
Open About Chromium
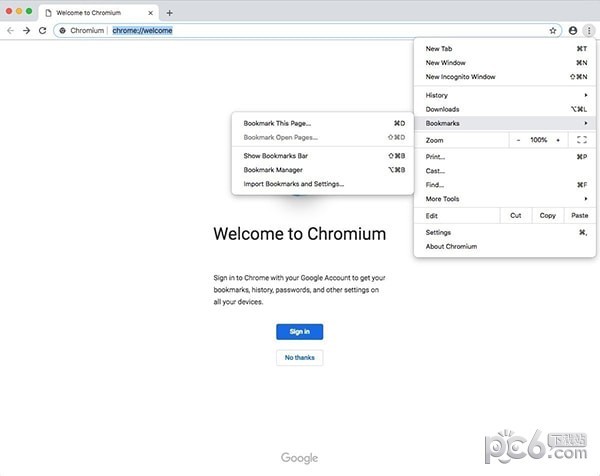pyautogui.click(x=505, y=246)
